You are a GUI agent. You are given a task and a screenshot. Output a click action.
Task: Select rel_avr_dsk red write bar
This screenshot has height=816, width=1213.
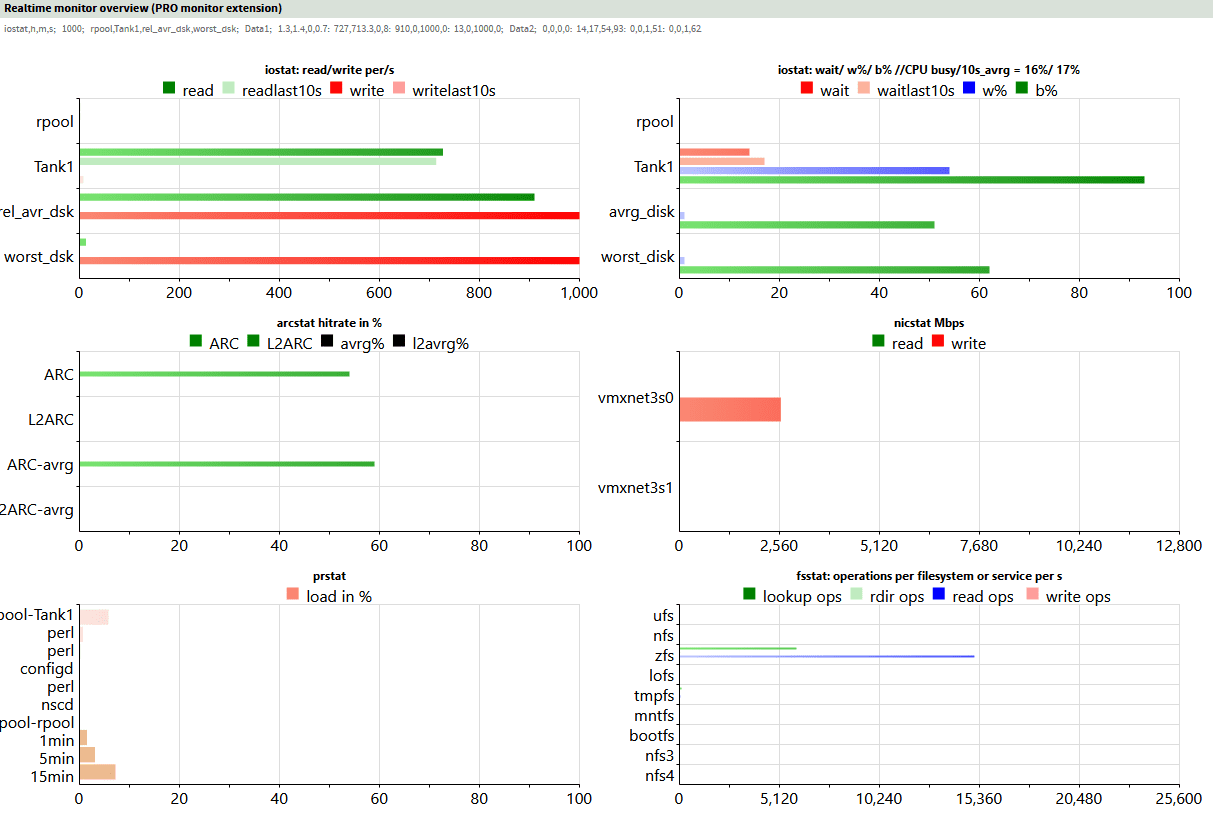[330, 215]
